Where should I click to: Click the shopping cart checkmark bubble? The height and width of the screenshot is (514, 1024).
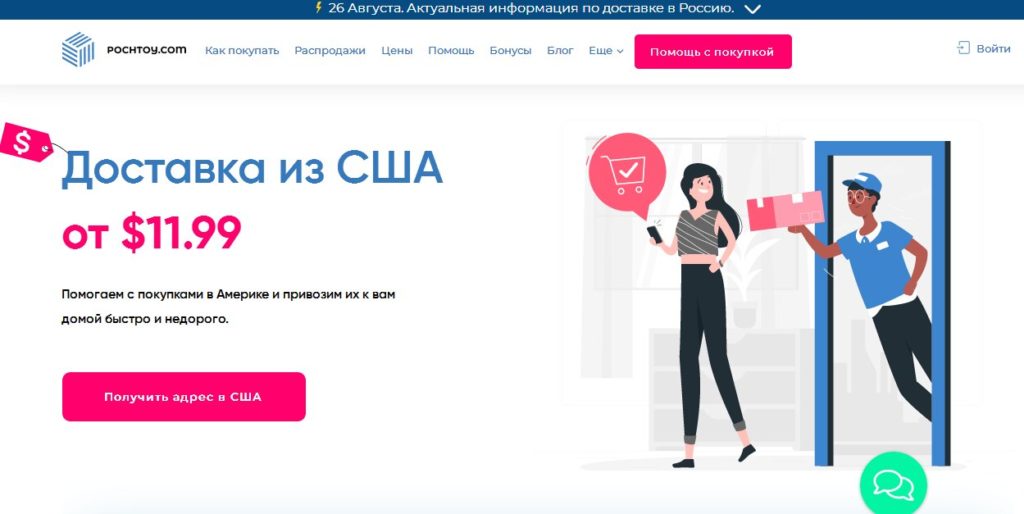click(626, 174)
